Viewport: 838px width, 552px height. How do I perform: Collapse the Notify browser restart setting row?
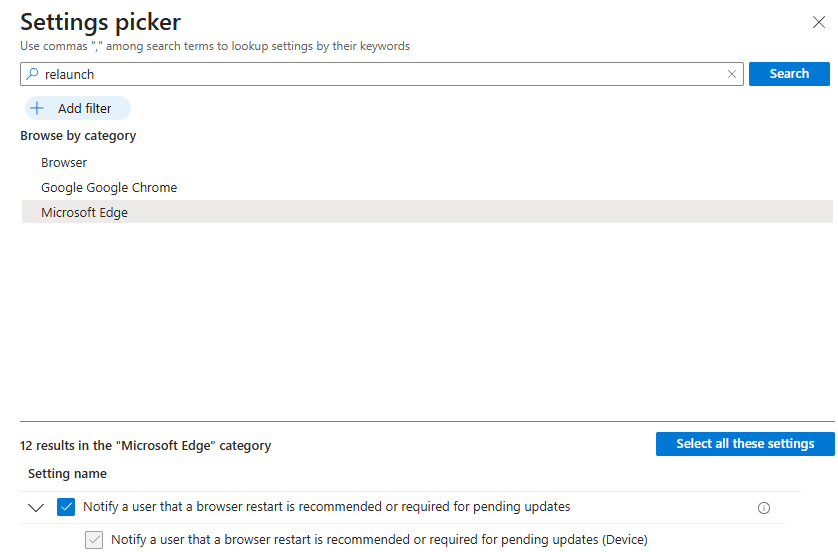tap(36, 508)
